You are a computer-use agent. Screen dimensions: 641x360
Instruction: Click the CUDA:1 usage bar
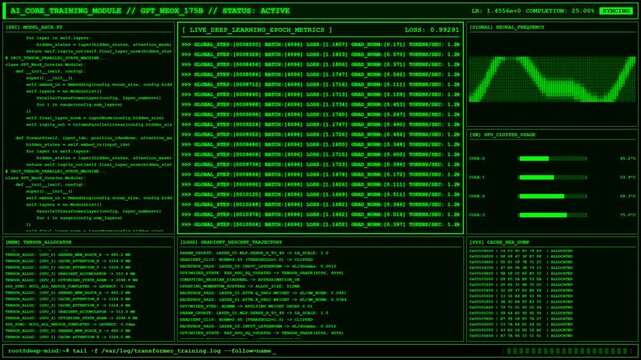(552, 177)
